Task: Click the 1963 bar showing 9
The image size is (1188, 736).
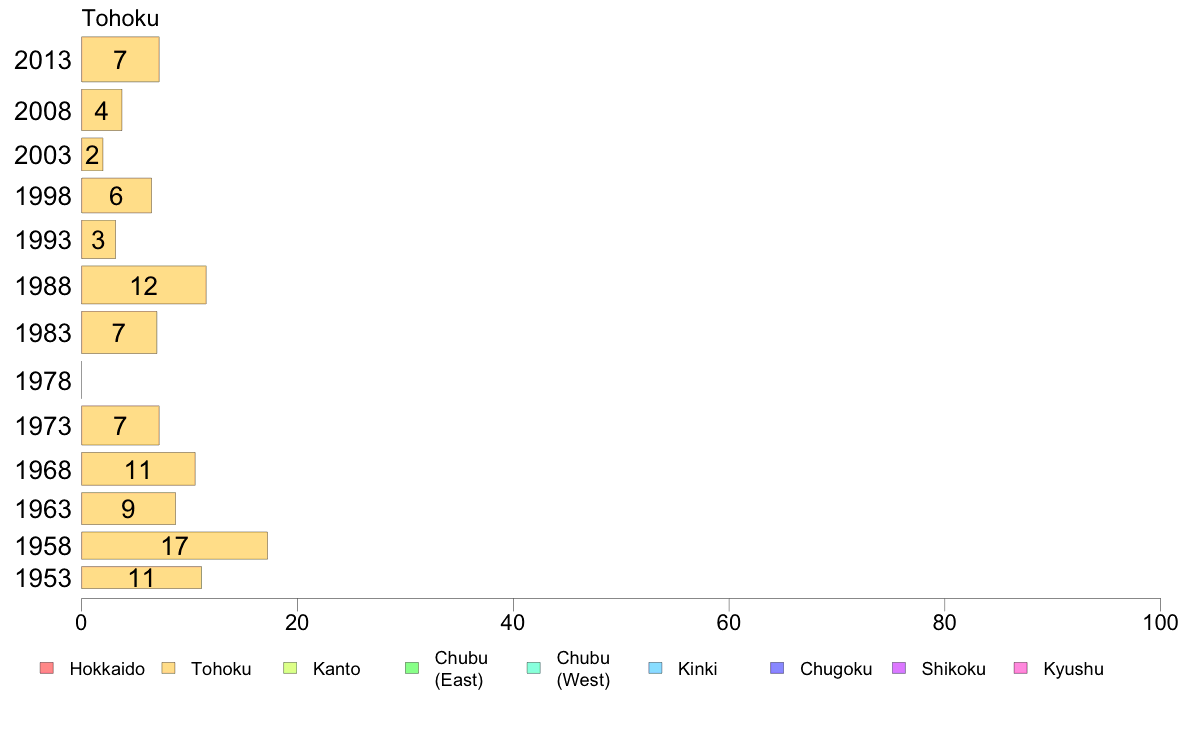Action: coord(129,509)
